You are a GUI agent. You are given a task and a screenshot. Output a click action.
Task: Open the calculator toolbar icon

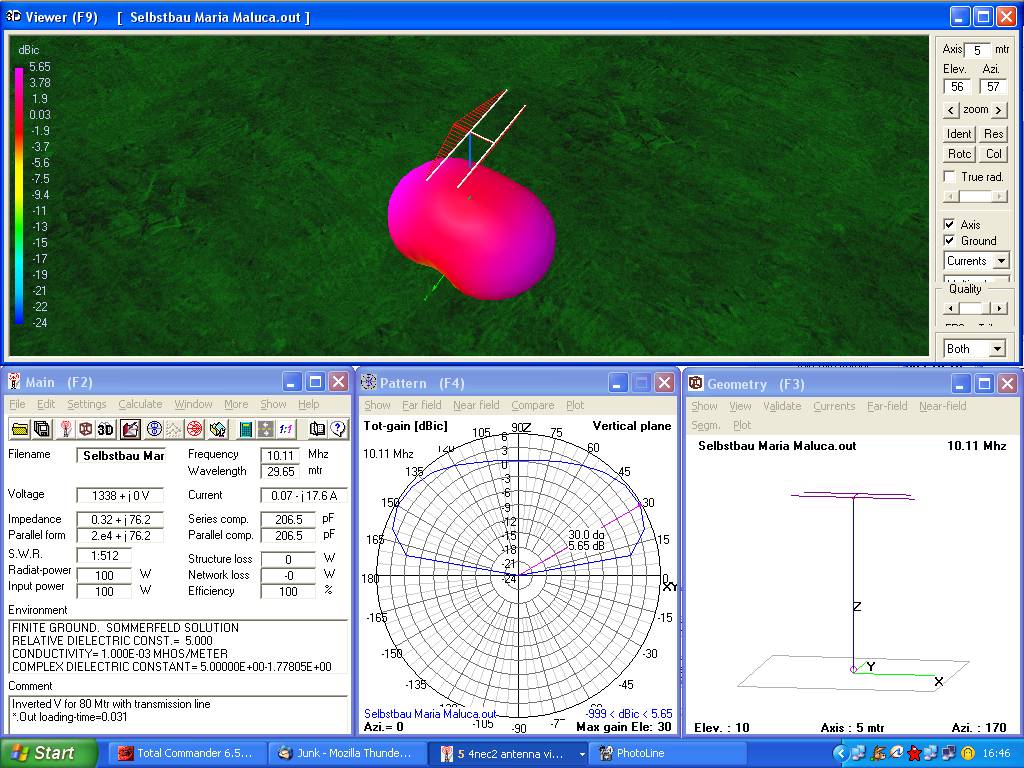(x=245, y=429)
